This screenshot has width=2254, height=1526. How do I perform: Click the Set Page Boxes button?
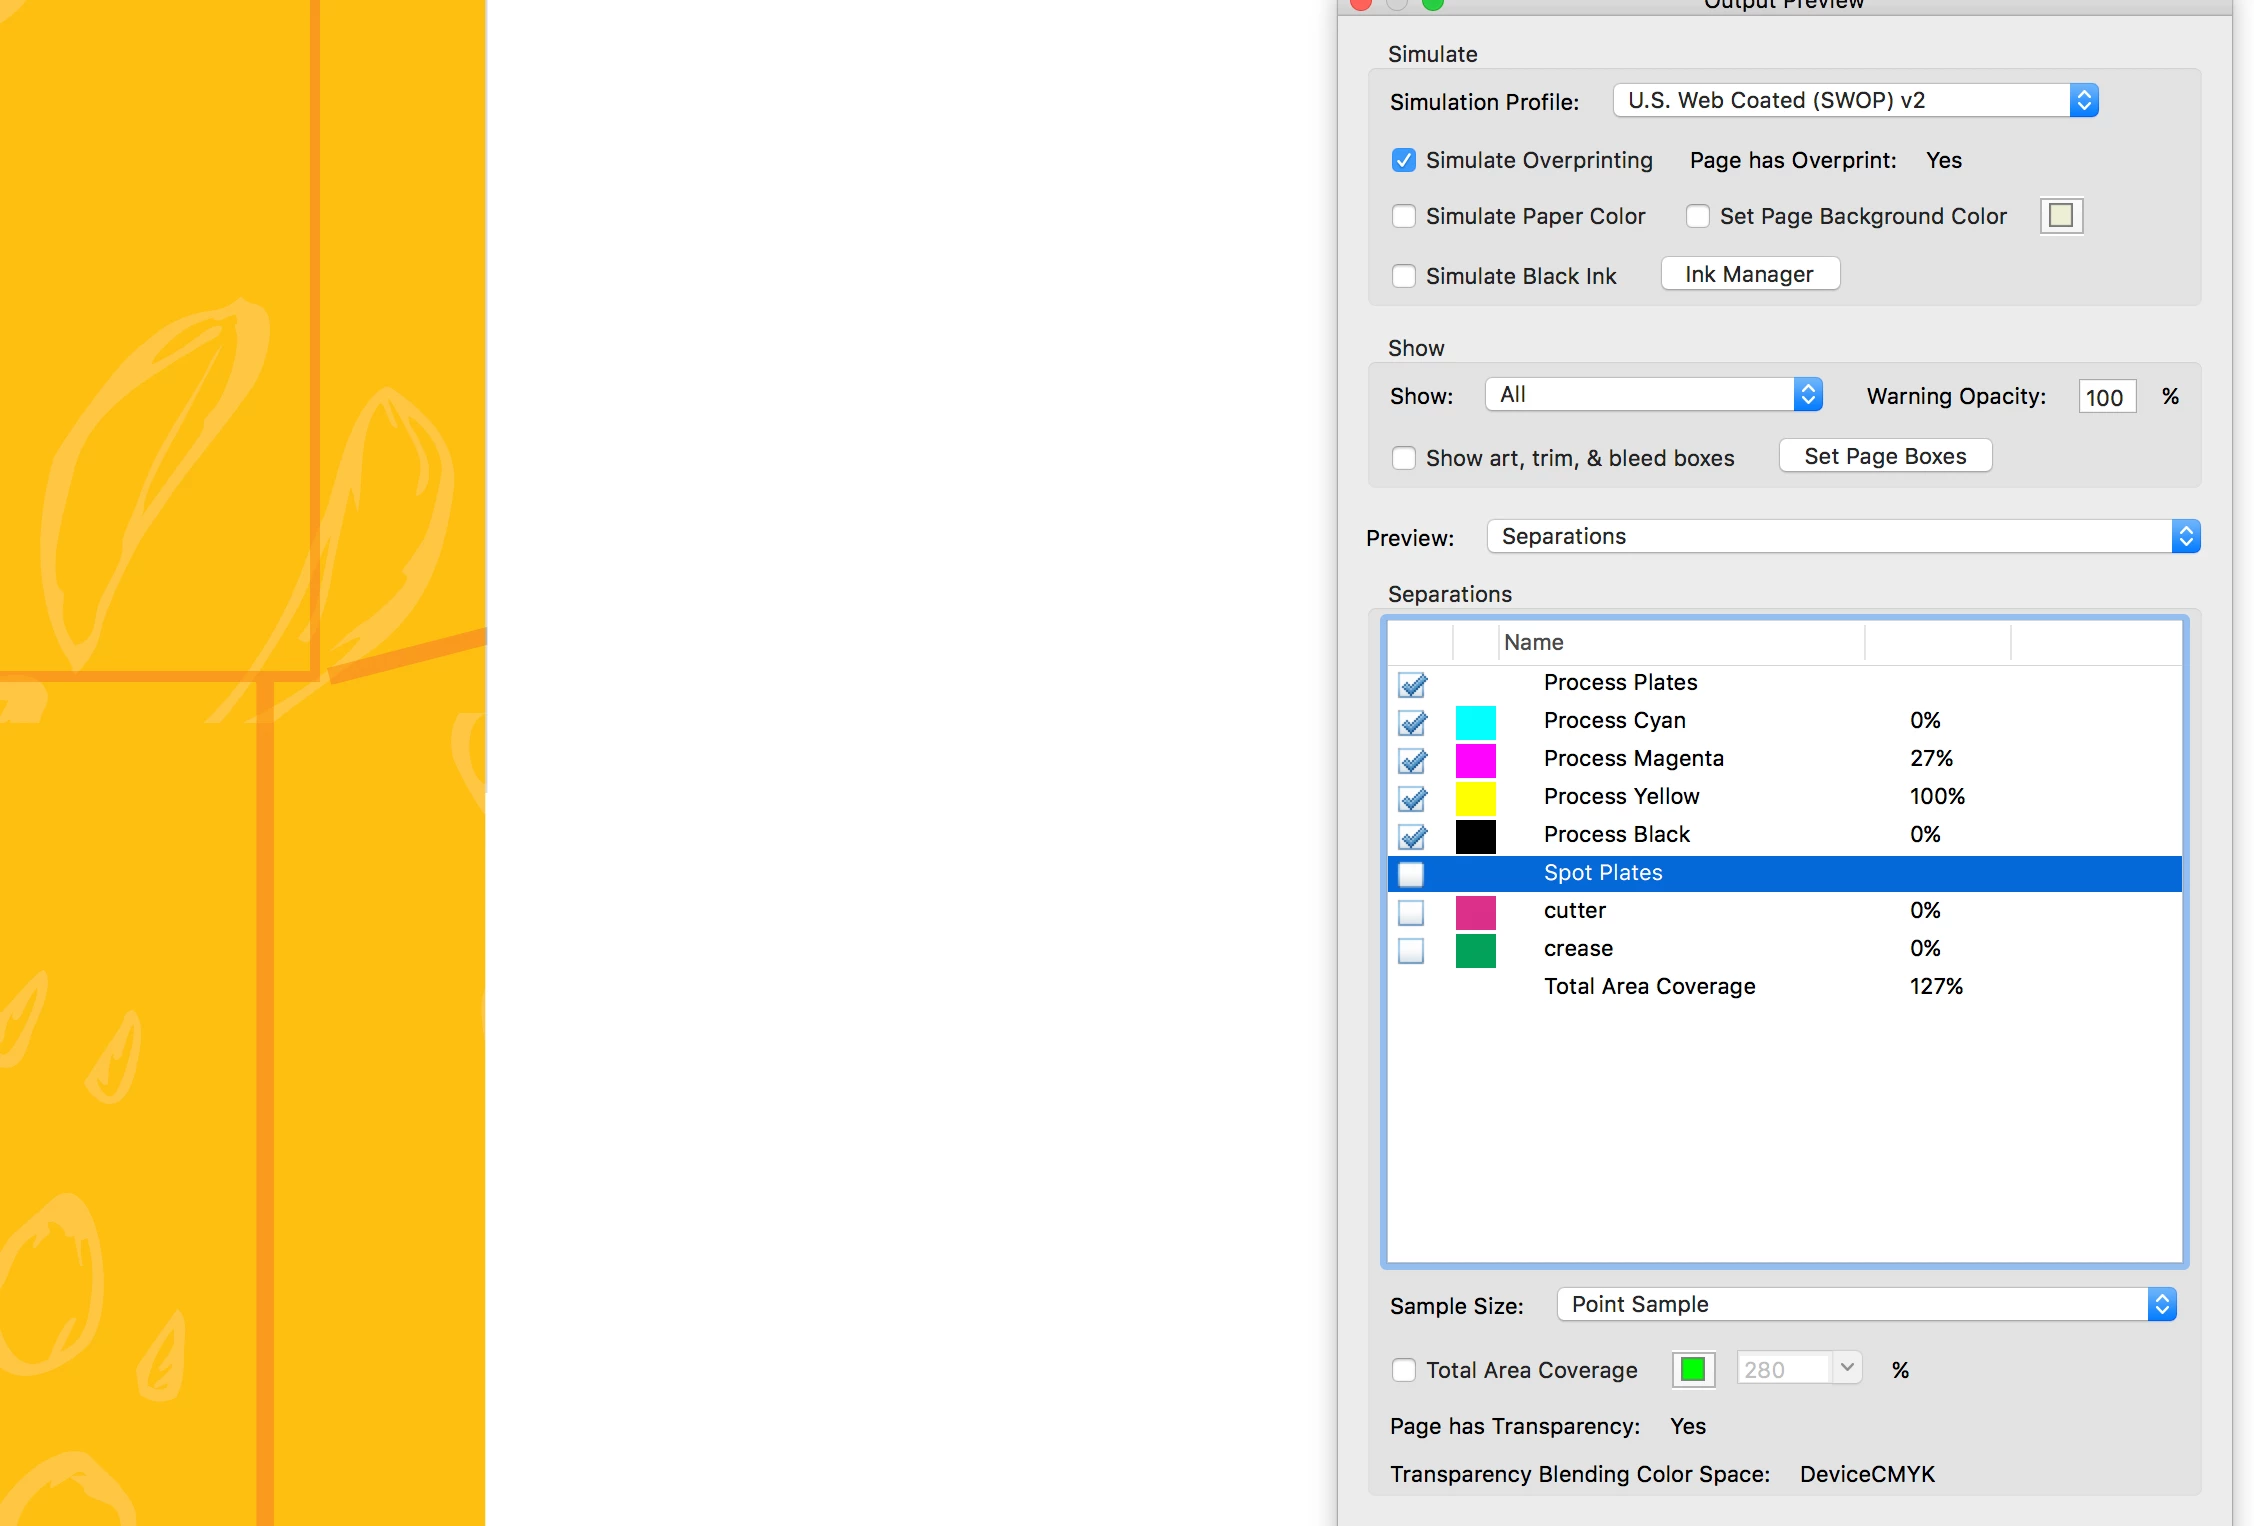(x=1884, y=456)
